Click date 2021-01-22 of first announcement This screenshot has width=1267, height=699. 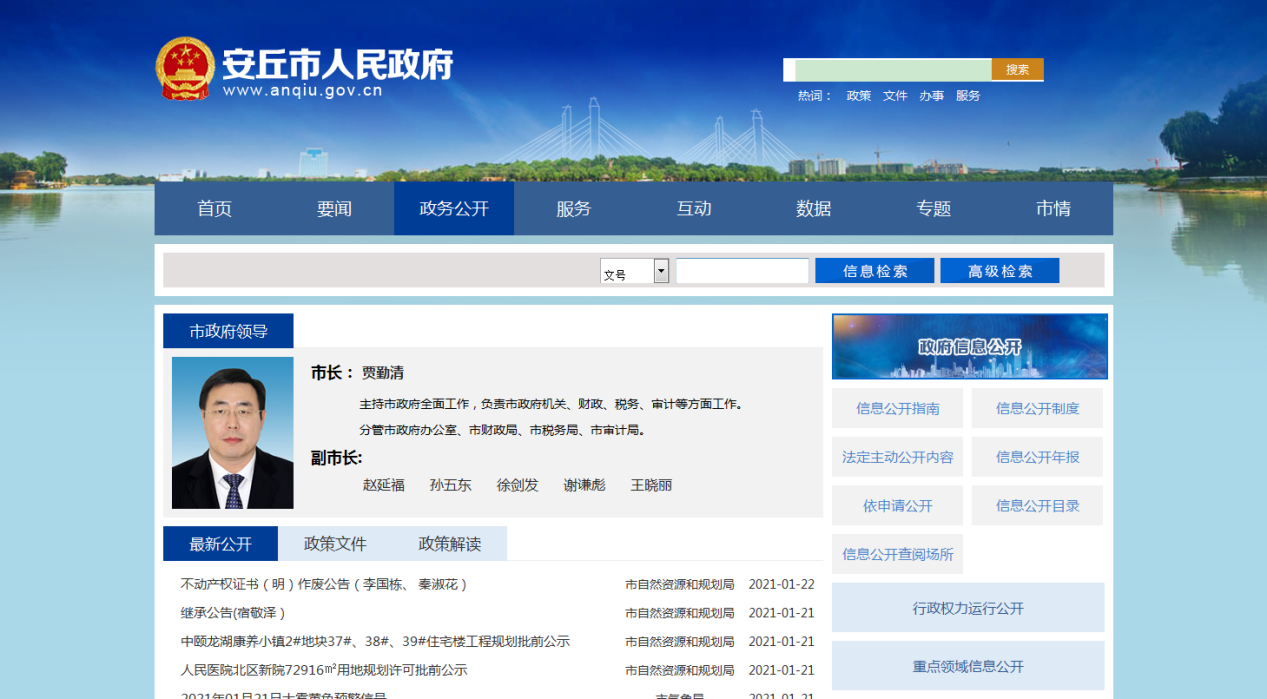tap(782, 584)
